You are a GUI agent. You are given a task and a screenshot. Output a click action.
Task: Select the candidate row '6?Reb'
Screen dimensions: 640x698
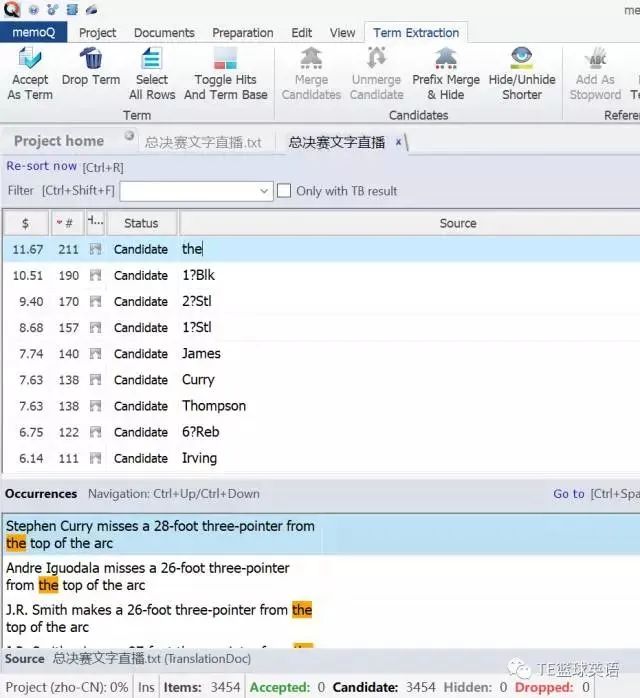[x=321, y=432]
